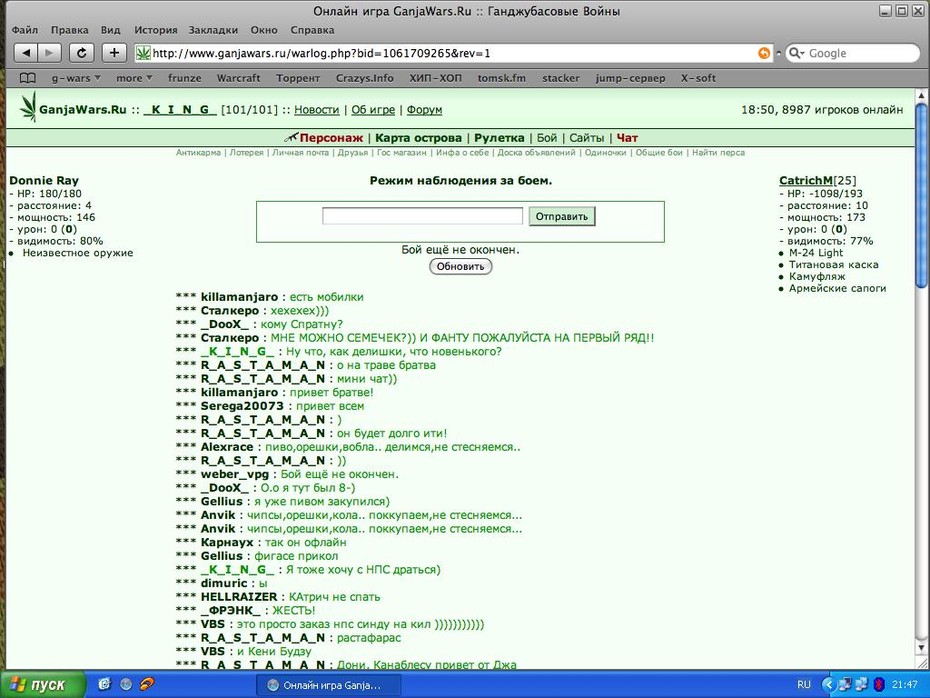The width and height of the screenshot is (930, 698).
Task: Click the orange RSS/snapback icon in address bar
Action: 765,53
